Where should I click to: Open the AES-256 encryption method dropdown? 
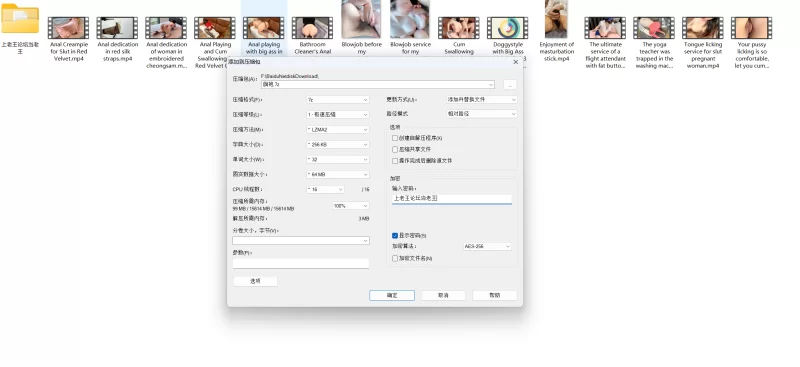coord(487,247)
